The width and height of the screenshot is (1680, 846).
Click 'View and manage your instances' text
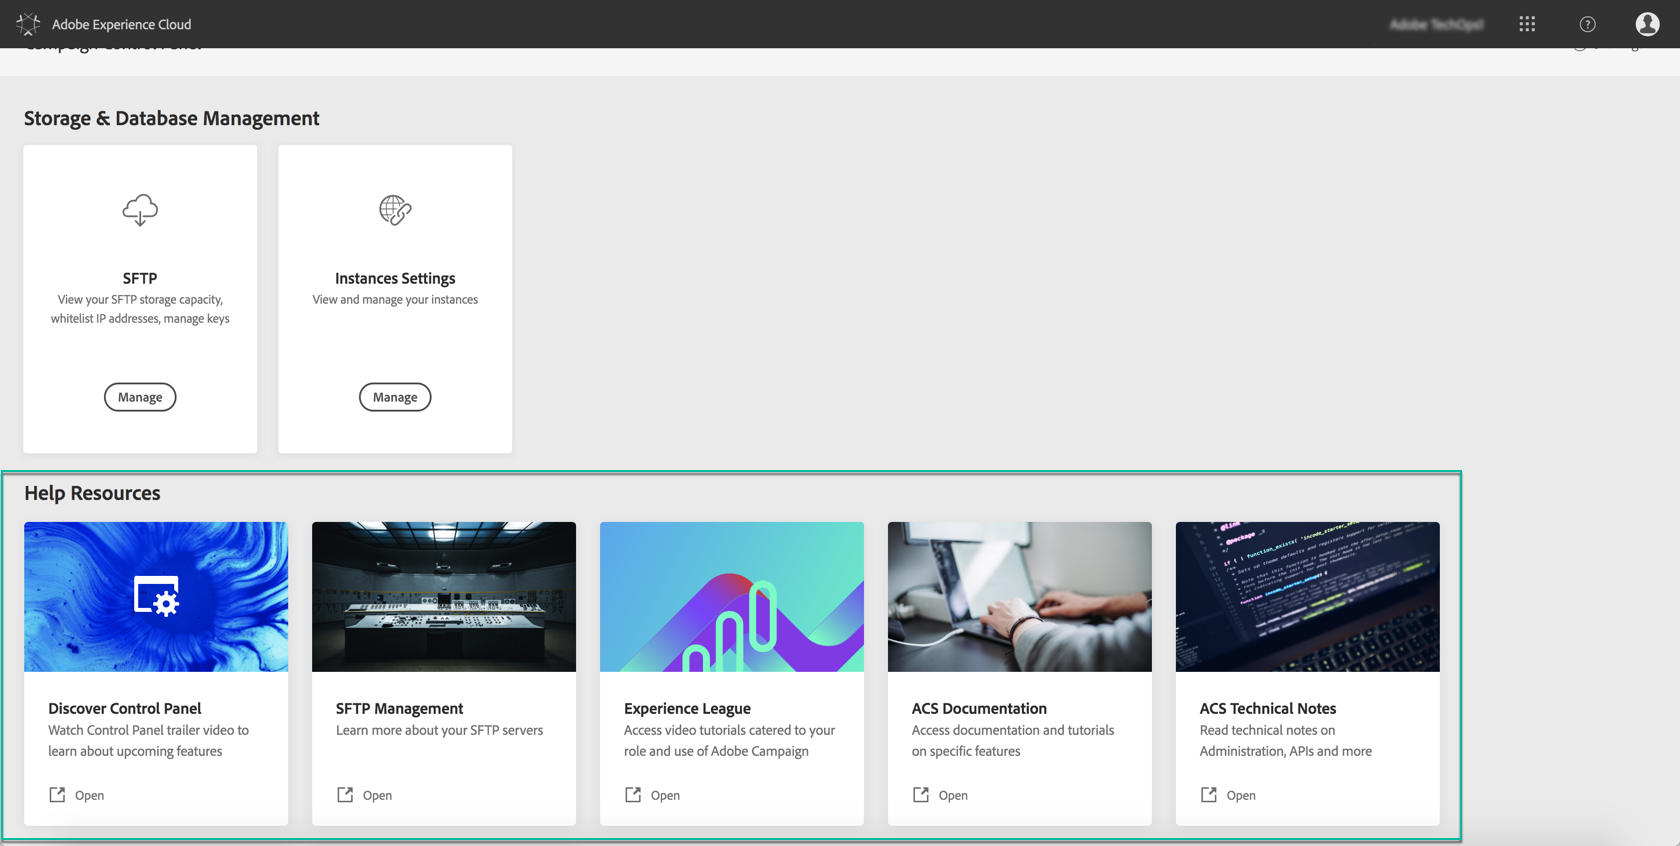coord(395,299)
